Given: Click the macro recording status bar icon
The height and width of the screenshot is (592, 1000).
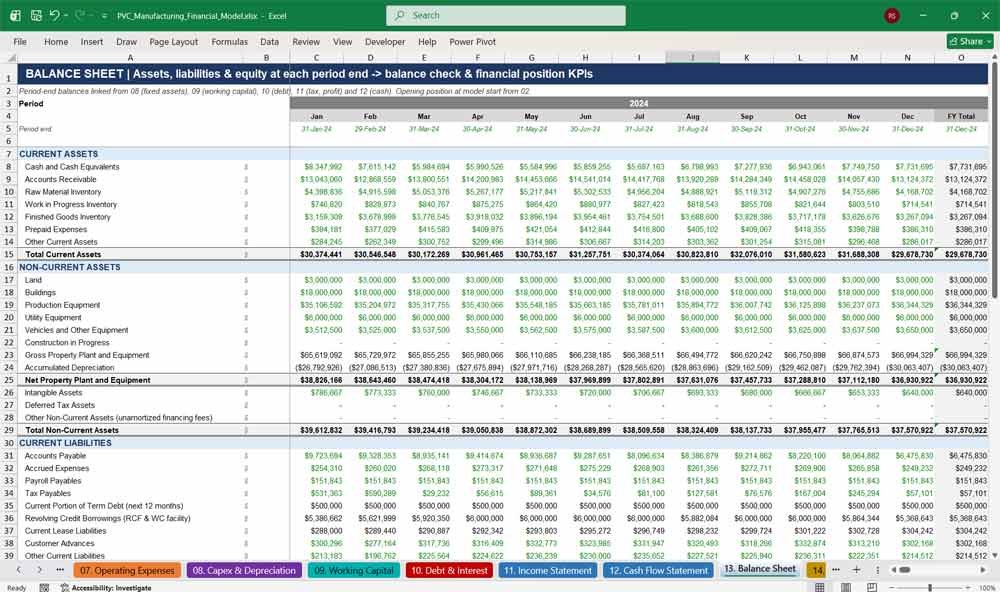Looking at the screenshot, I should coord(44,588).
